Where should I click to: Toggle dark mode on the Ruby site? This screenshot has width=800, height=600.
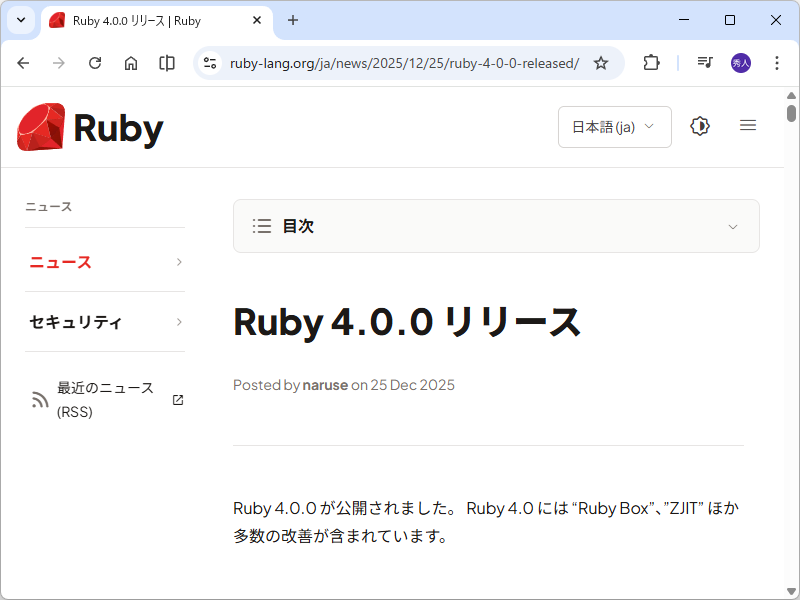click(x=699, y=125)
